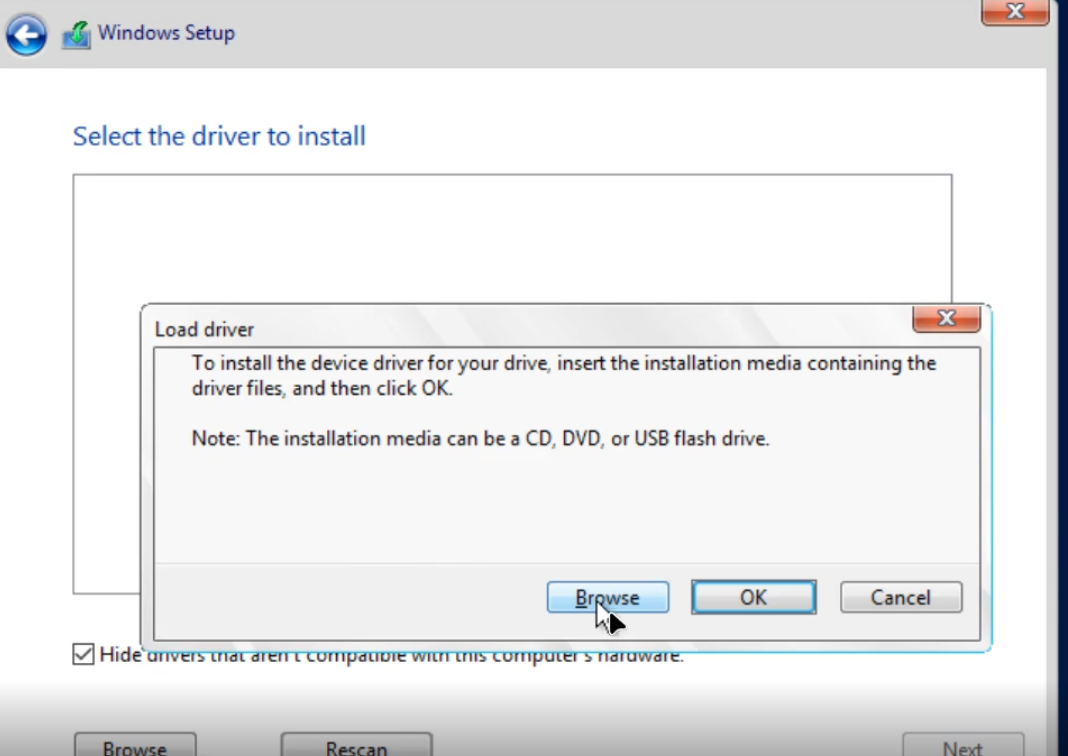This screenshot has width=1068, height=756.
Task: Click Browse in the Load driver dialog
Action: pyautogui.click(x=607, y=597)
